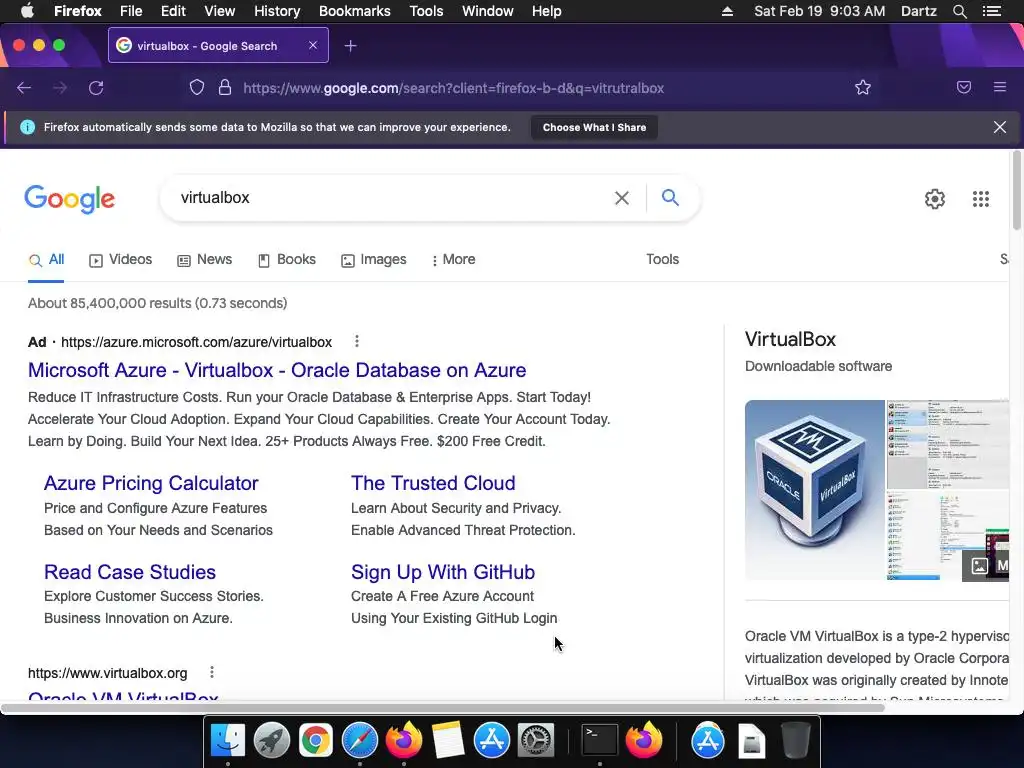Click the Google logo

70,199
